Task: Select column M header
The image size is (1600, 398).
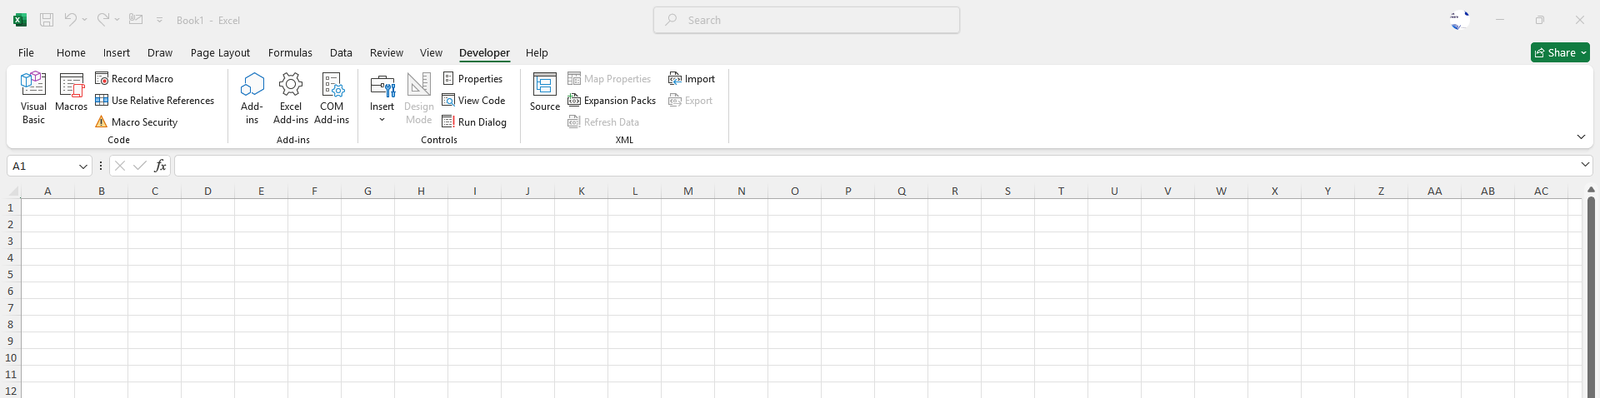Action: tap(688, 191)
